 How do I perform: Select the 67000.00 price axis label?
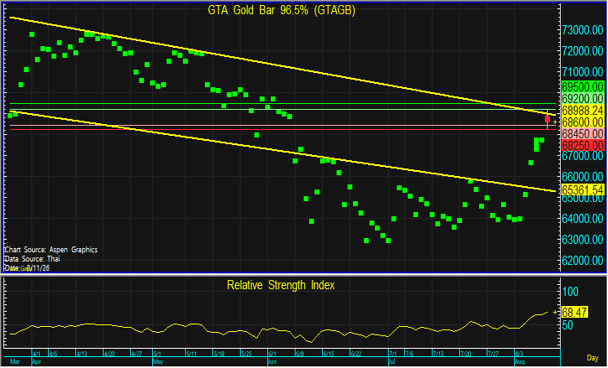pyautogui.click(x=583, y=156)
